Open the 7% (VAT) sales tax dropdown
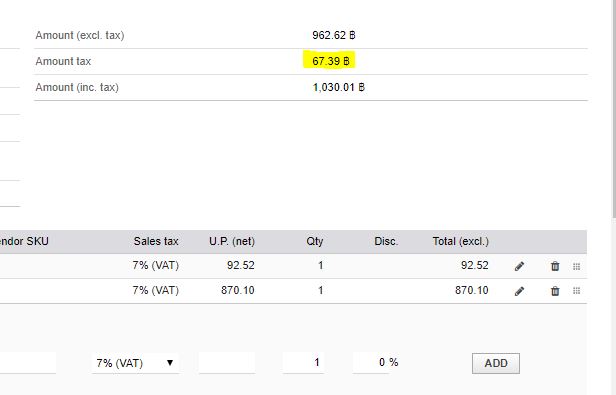 tap(135, 363)
